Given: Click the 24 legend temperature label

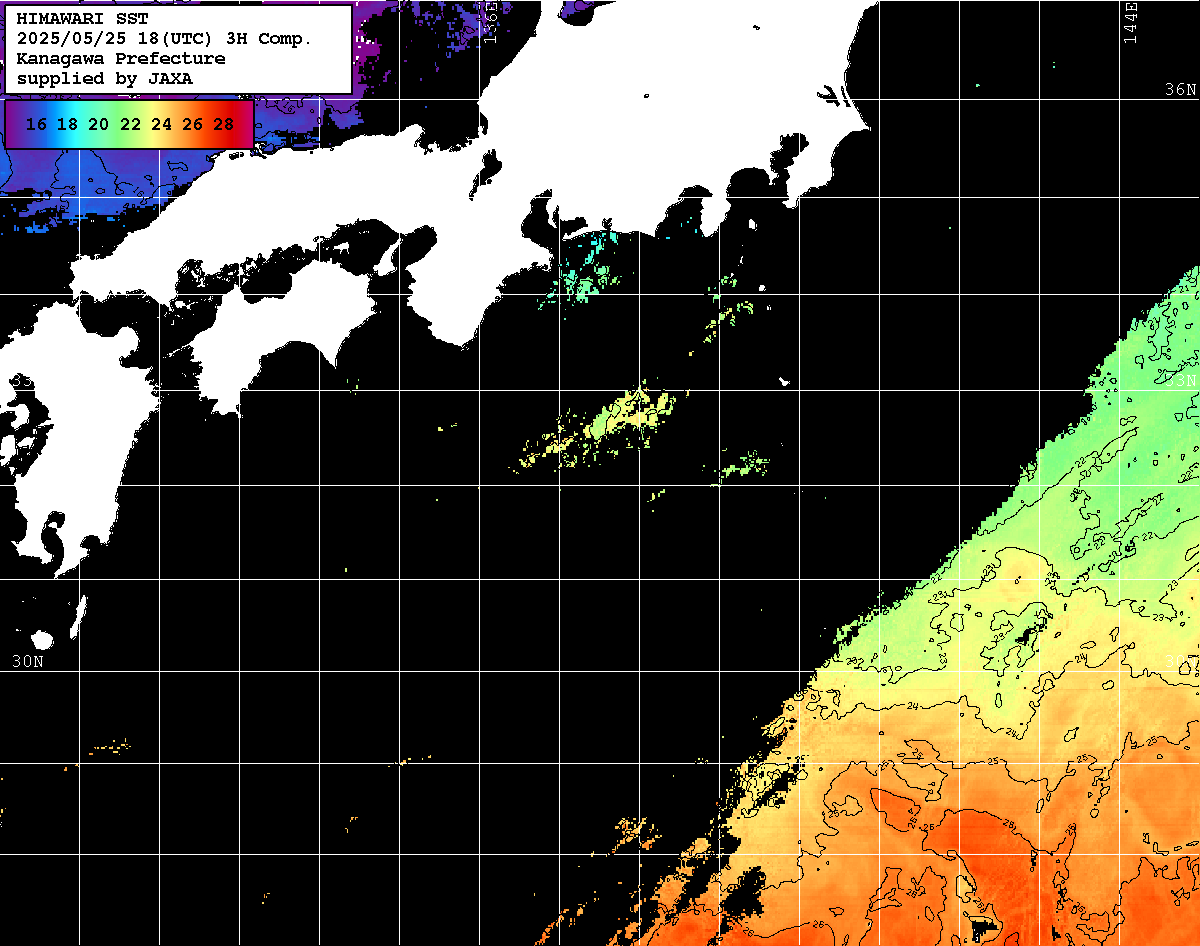Looking at the screenshot, I should pyautogui.click(x=161, y=125).
